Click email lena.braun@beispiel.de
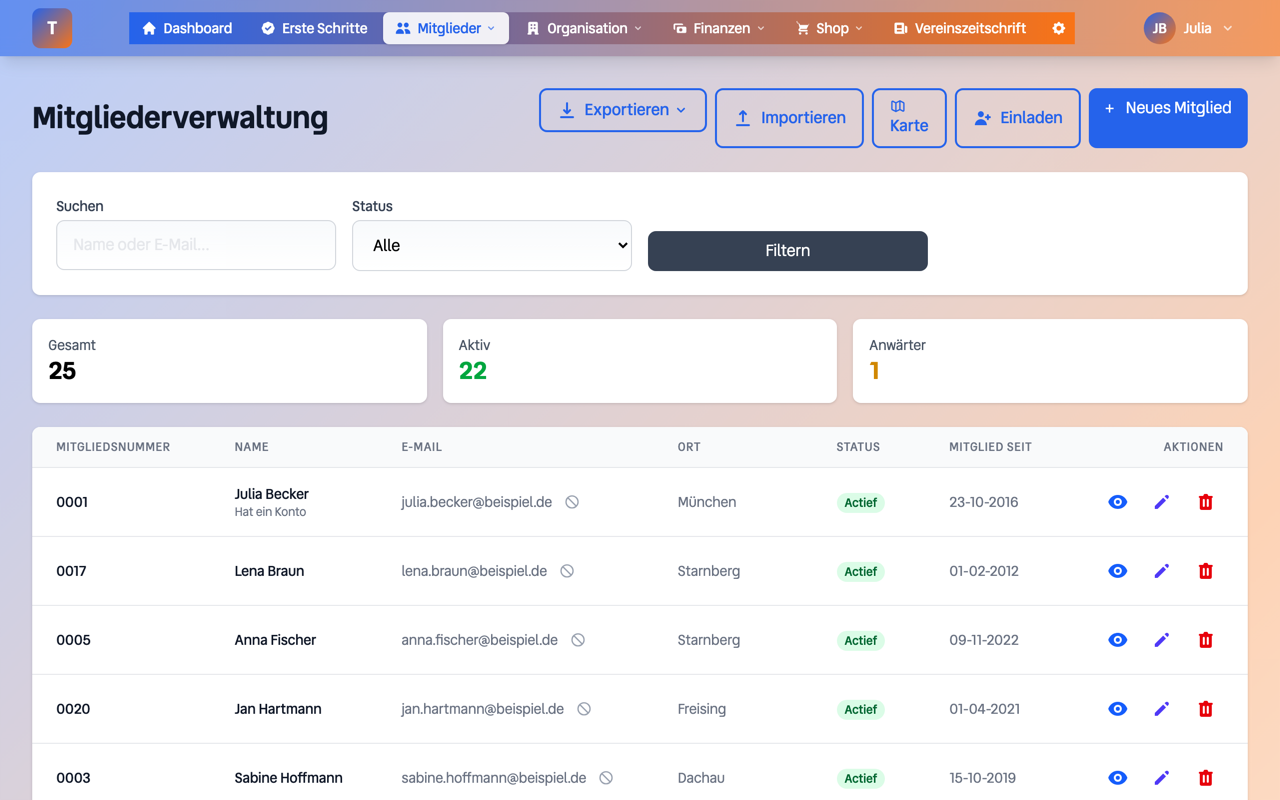This screenshot has width=1280, height=800. 474,571
